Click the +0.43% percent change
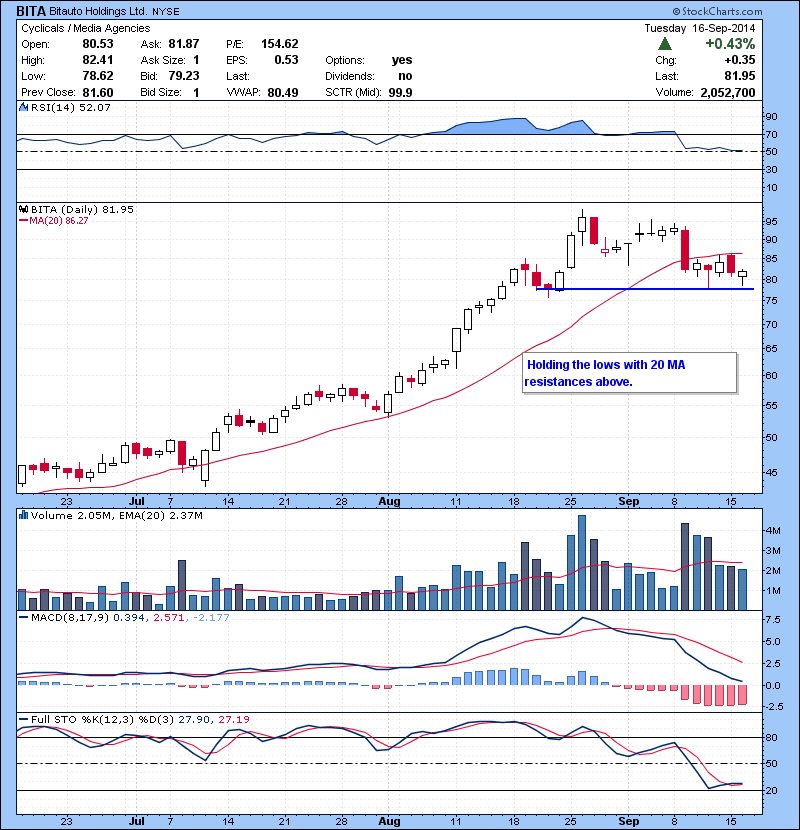 point(730,44)
